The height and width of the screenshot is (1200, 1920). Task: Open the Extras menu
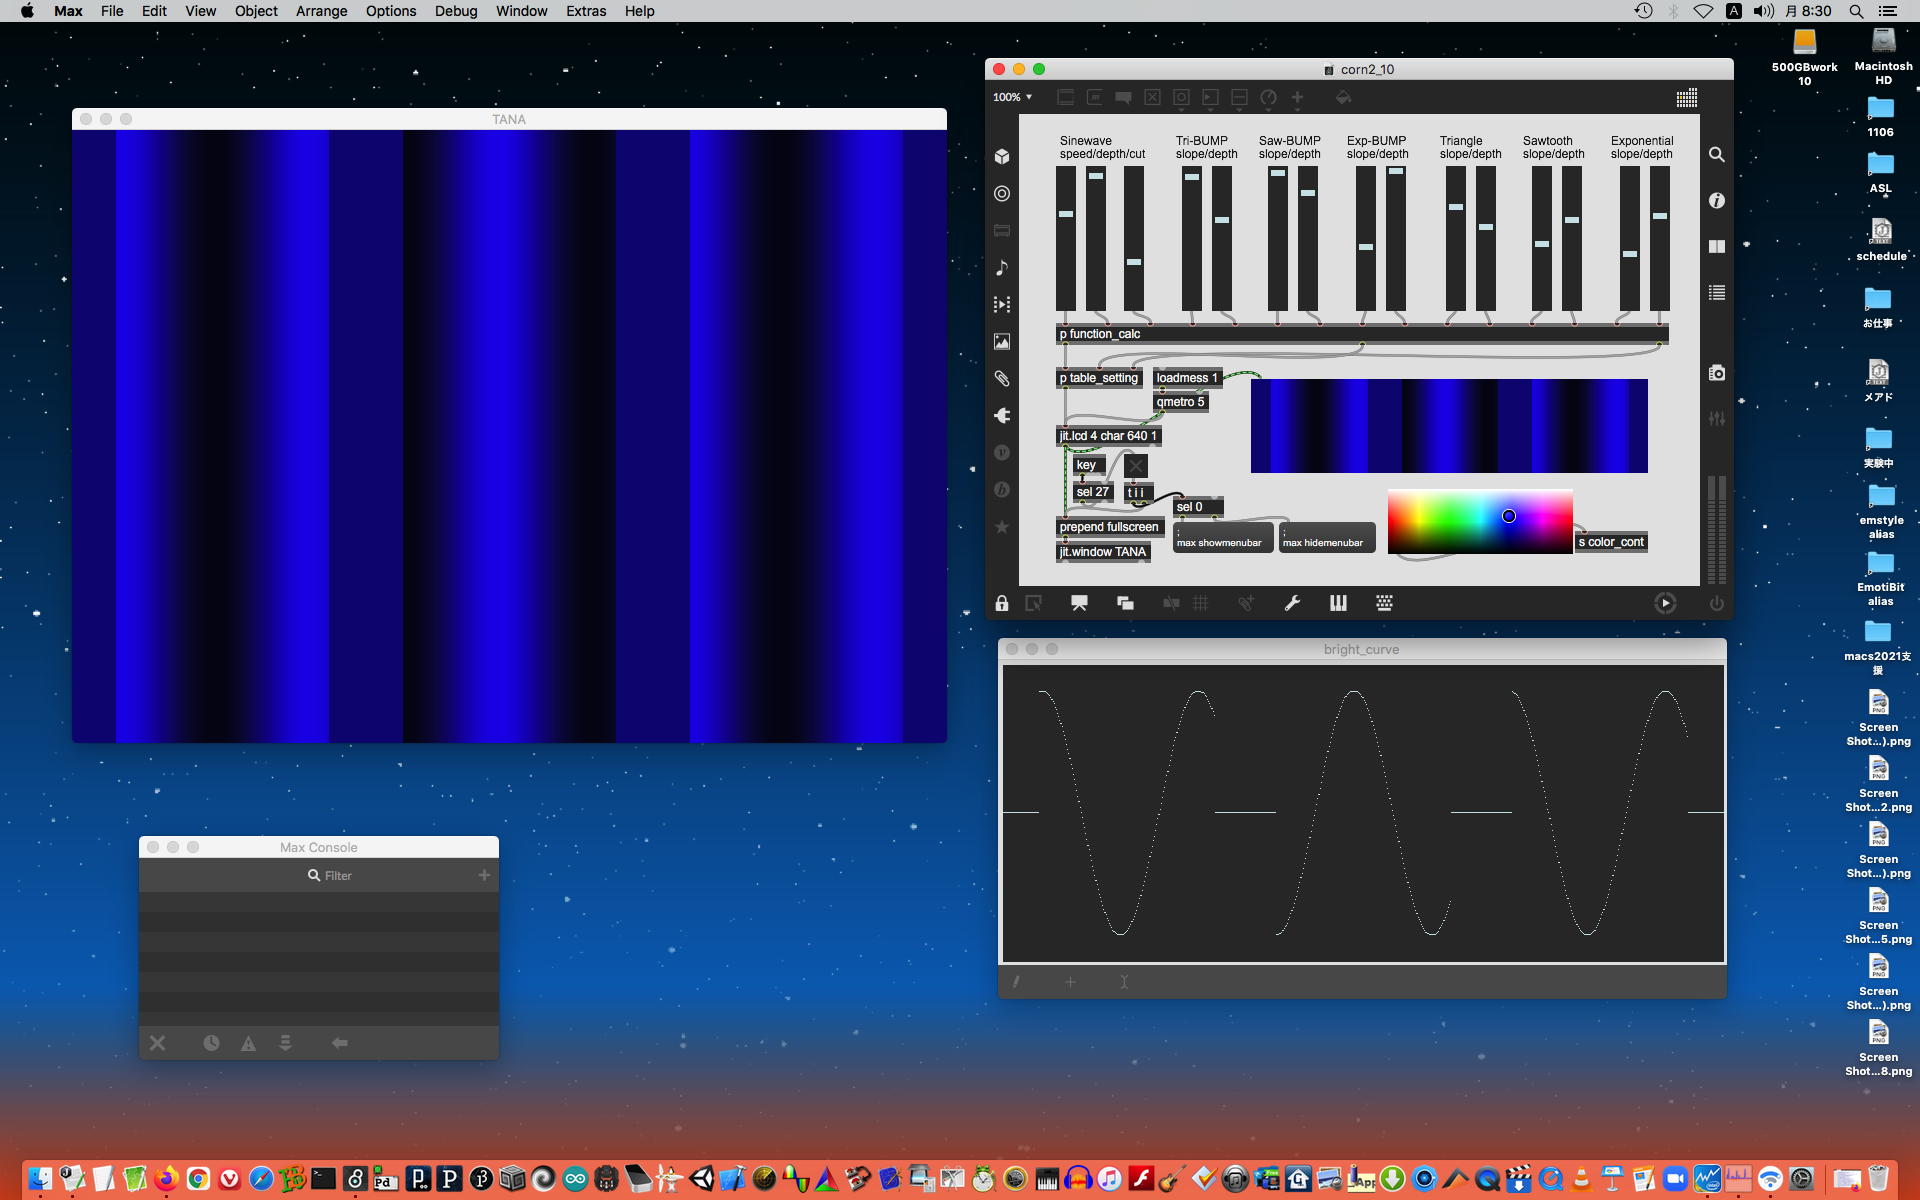pyautogui.click(x=585, y=11)
